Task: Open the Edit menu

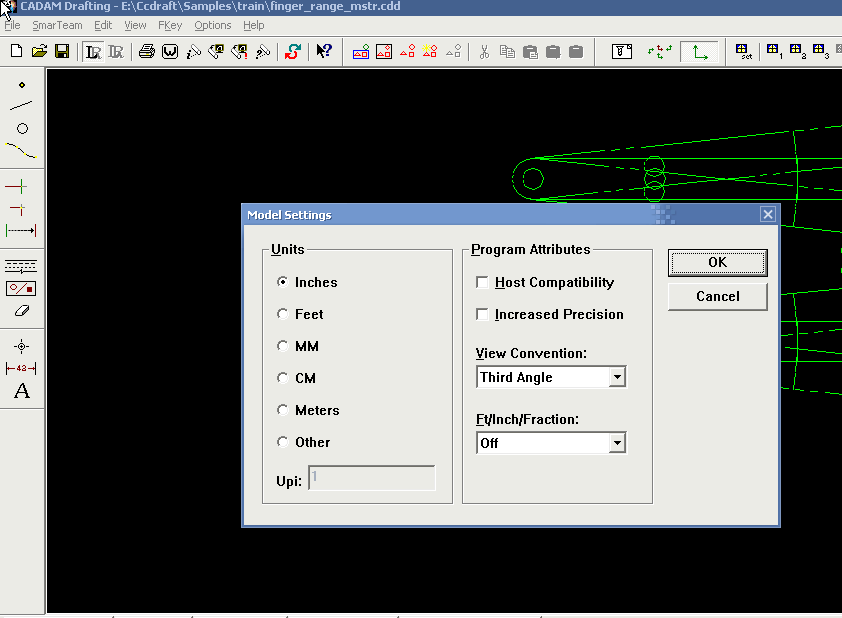Action: tap(103, 25)
